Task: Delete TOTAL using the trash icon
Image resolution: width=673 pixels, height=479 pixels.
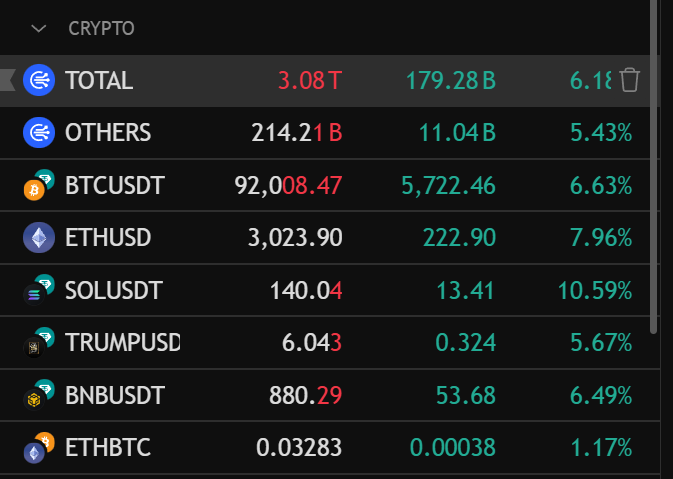Action: pos(629,80)
